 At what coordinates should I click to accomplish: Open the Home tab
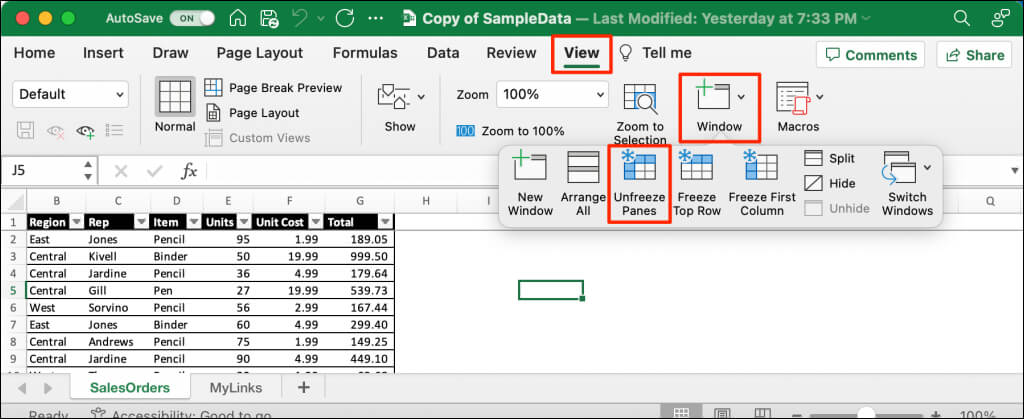[x=35, y=53]
